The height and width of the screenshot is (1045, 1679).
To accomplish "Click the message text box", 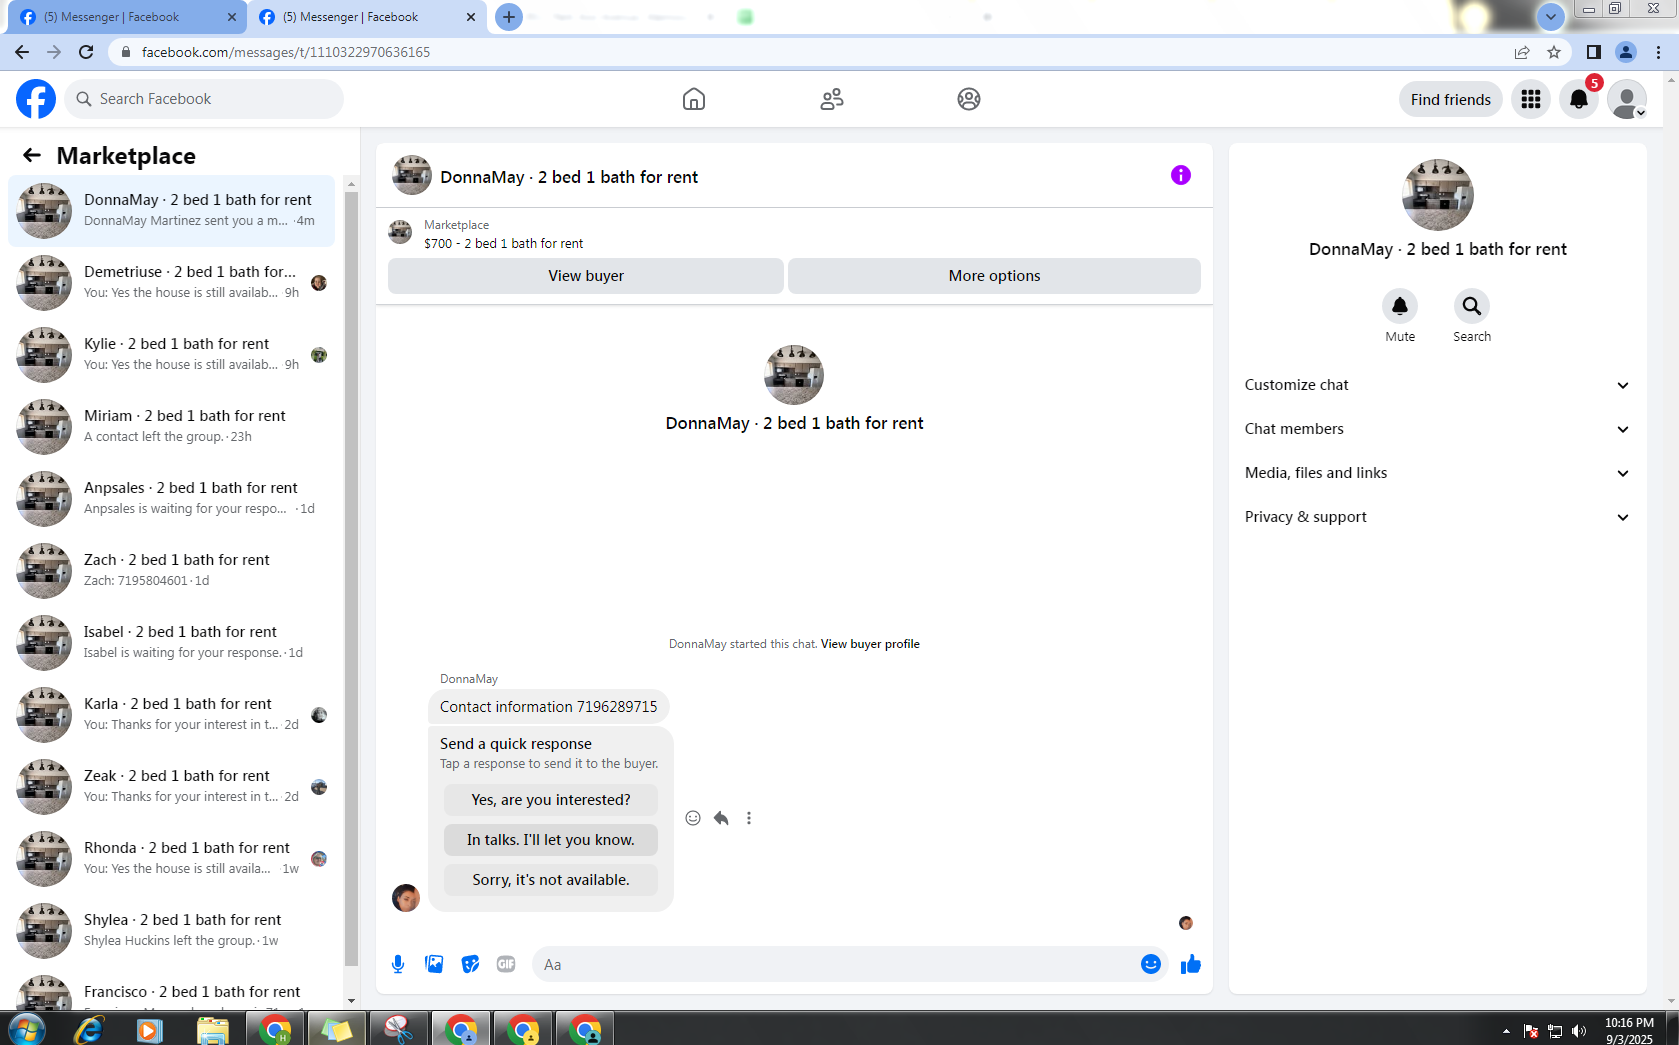I will 835,964.
